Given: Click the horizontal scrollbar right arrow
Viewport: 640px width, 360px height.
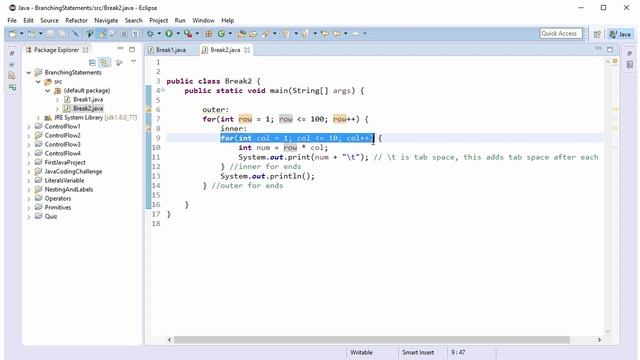Looking at the screenshot, I should click(x=599, y=340).
